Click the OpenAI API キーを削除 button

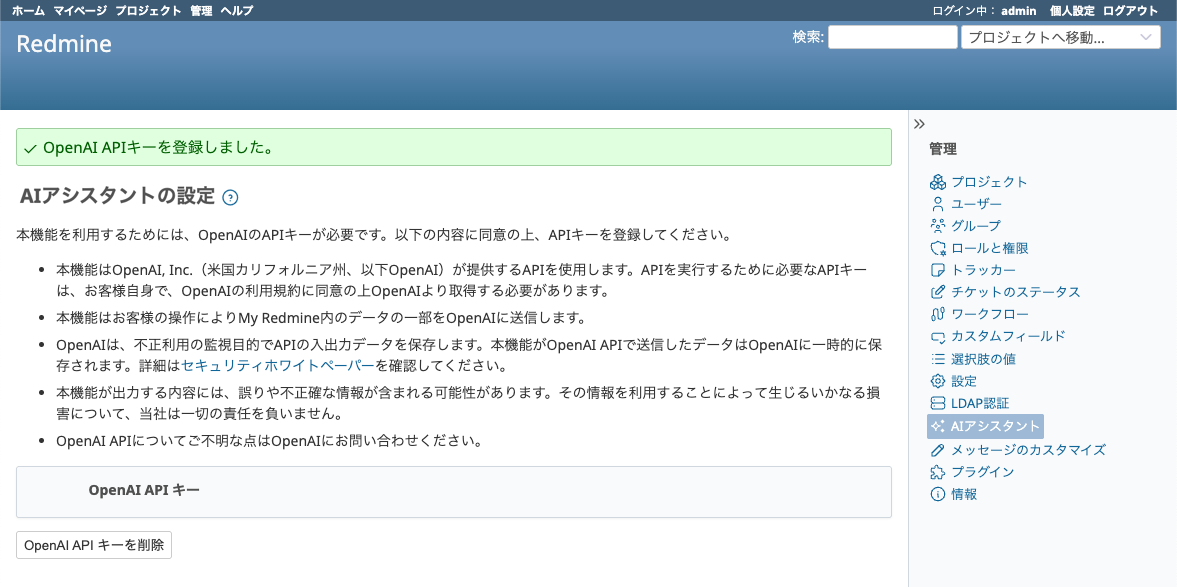point(94,545)
